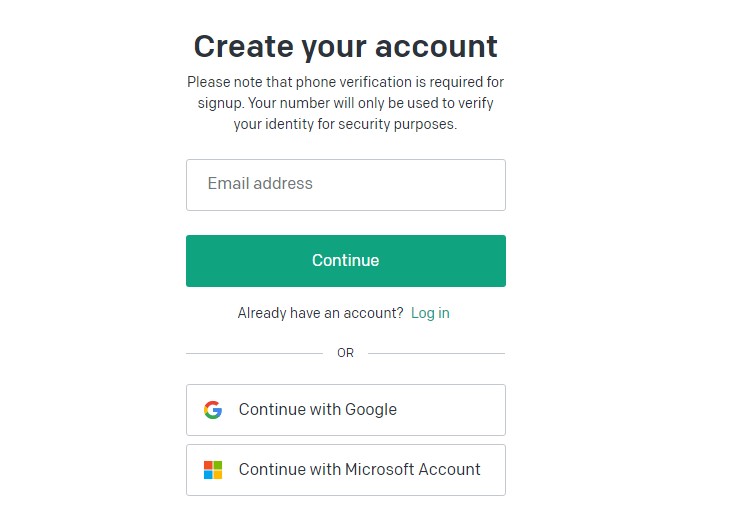Submit with the green Continue button
This screenshot has height=525, width=731.
tap(345, 261)
